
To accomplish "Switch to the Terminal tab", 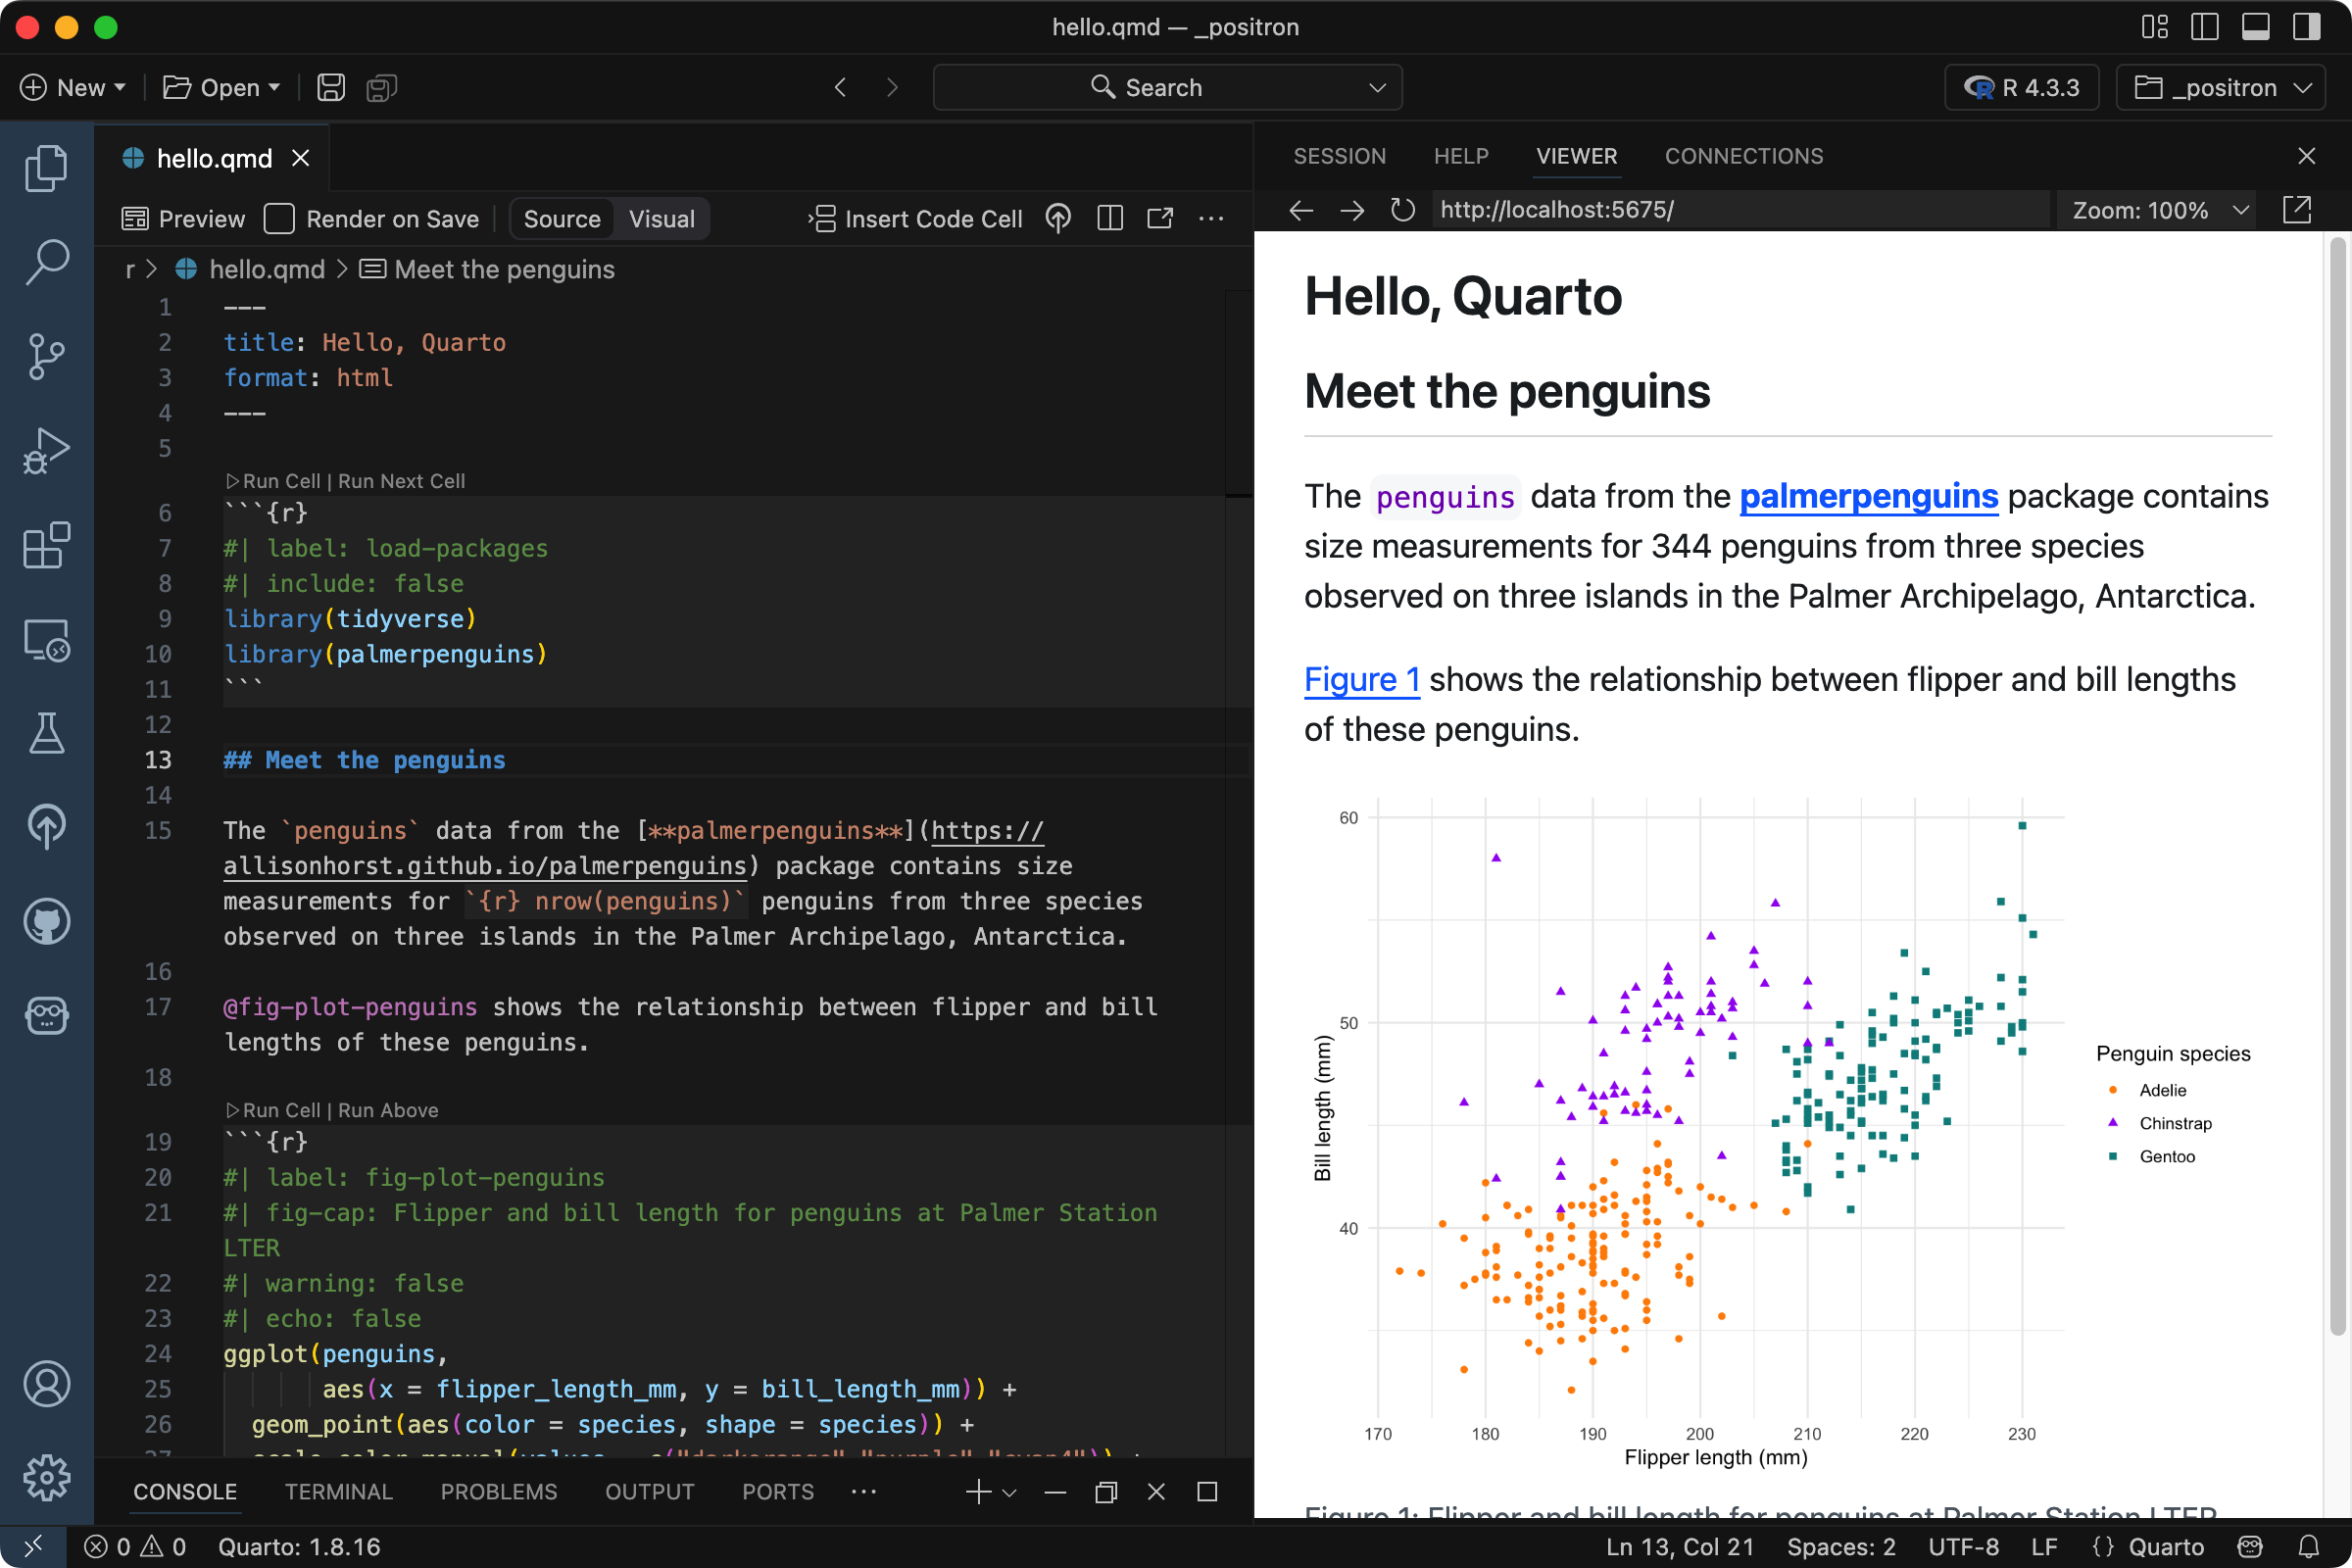I will pyautogui.click(x=338, y=1491).
